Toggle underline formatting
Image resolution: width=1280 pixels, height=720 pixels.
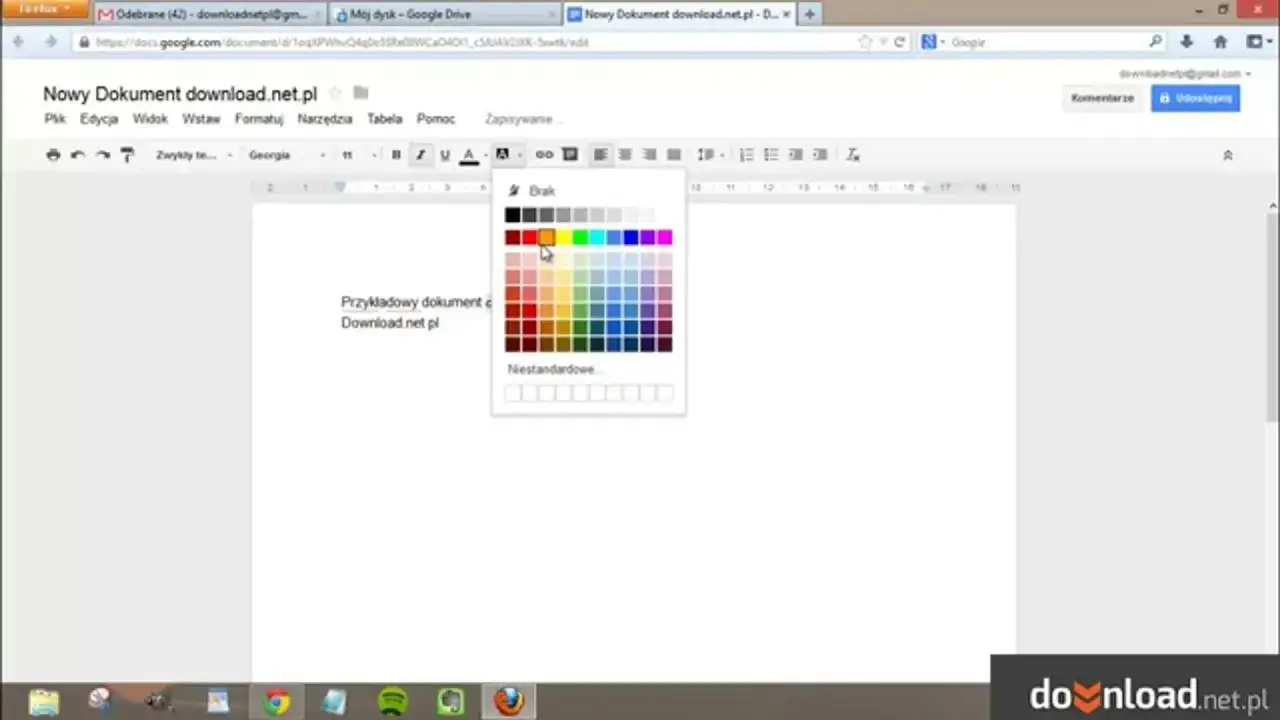point(445,155)
